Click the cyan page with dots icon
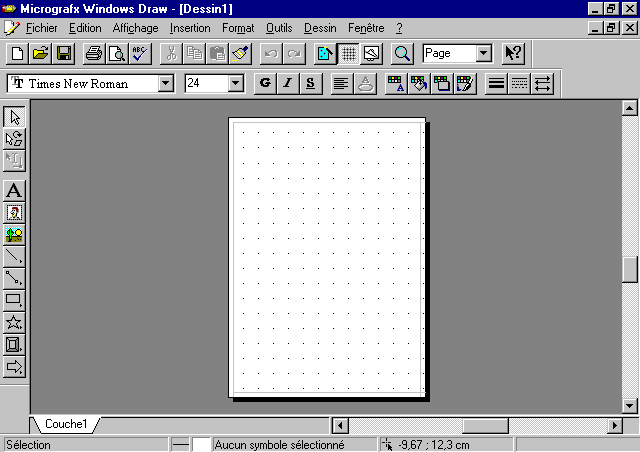640x452 pixels. coord(325,53)
